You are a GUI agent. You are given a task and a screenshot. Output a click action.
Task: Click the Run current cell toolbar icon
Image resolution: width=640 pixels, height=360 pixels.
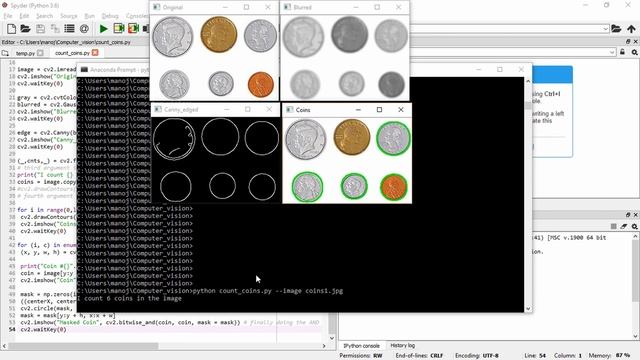[119, 29]
